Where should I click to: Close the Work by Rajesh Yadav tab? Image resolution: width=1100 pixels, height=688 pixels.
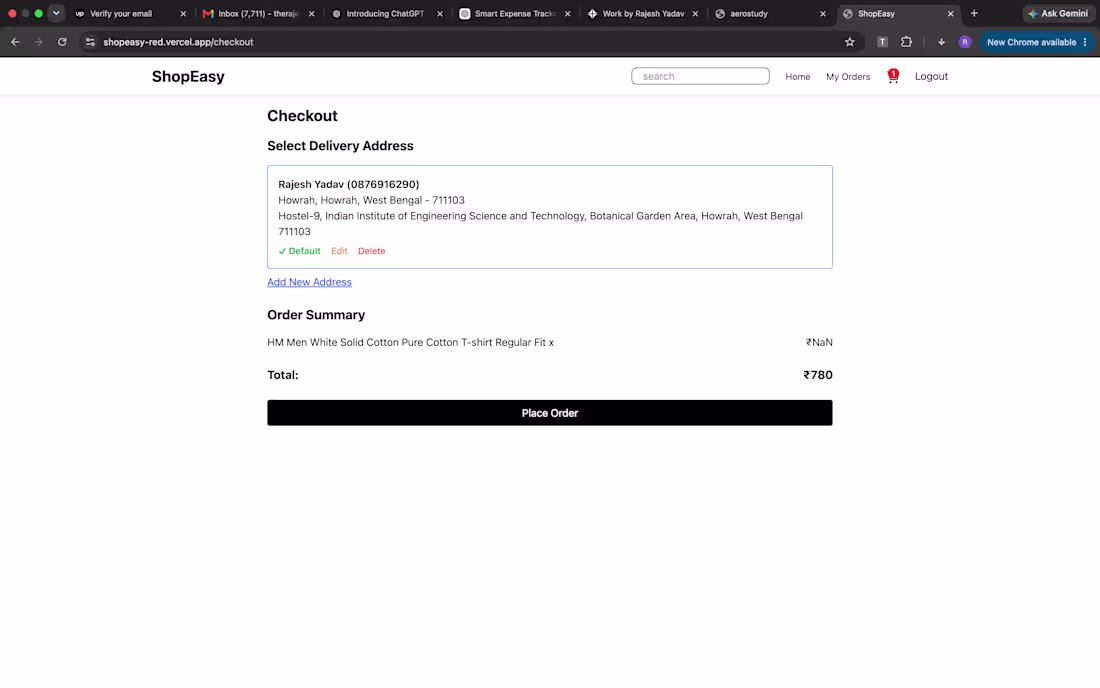695,13
